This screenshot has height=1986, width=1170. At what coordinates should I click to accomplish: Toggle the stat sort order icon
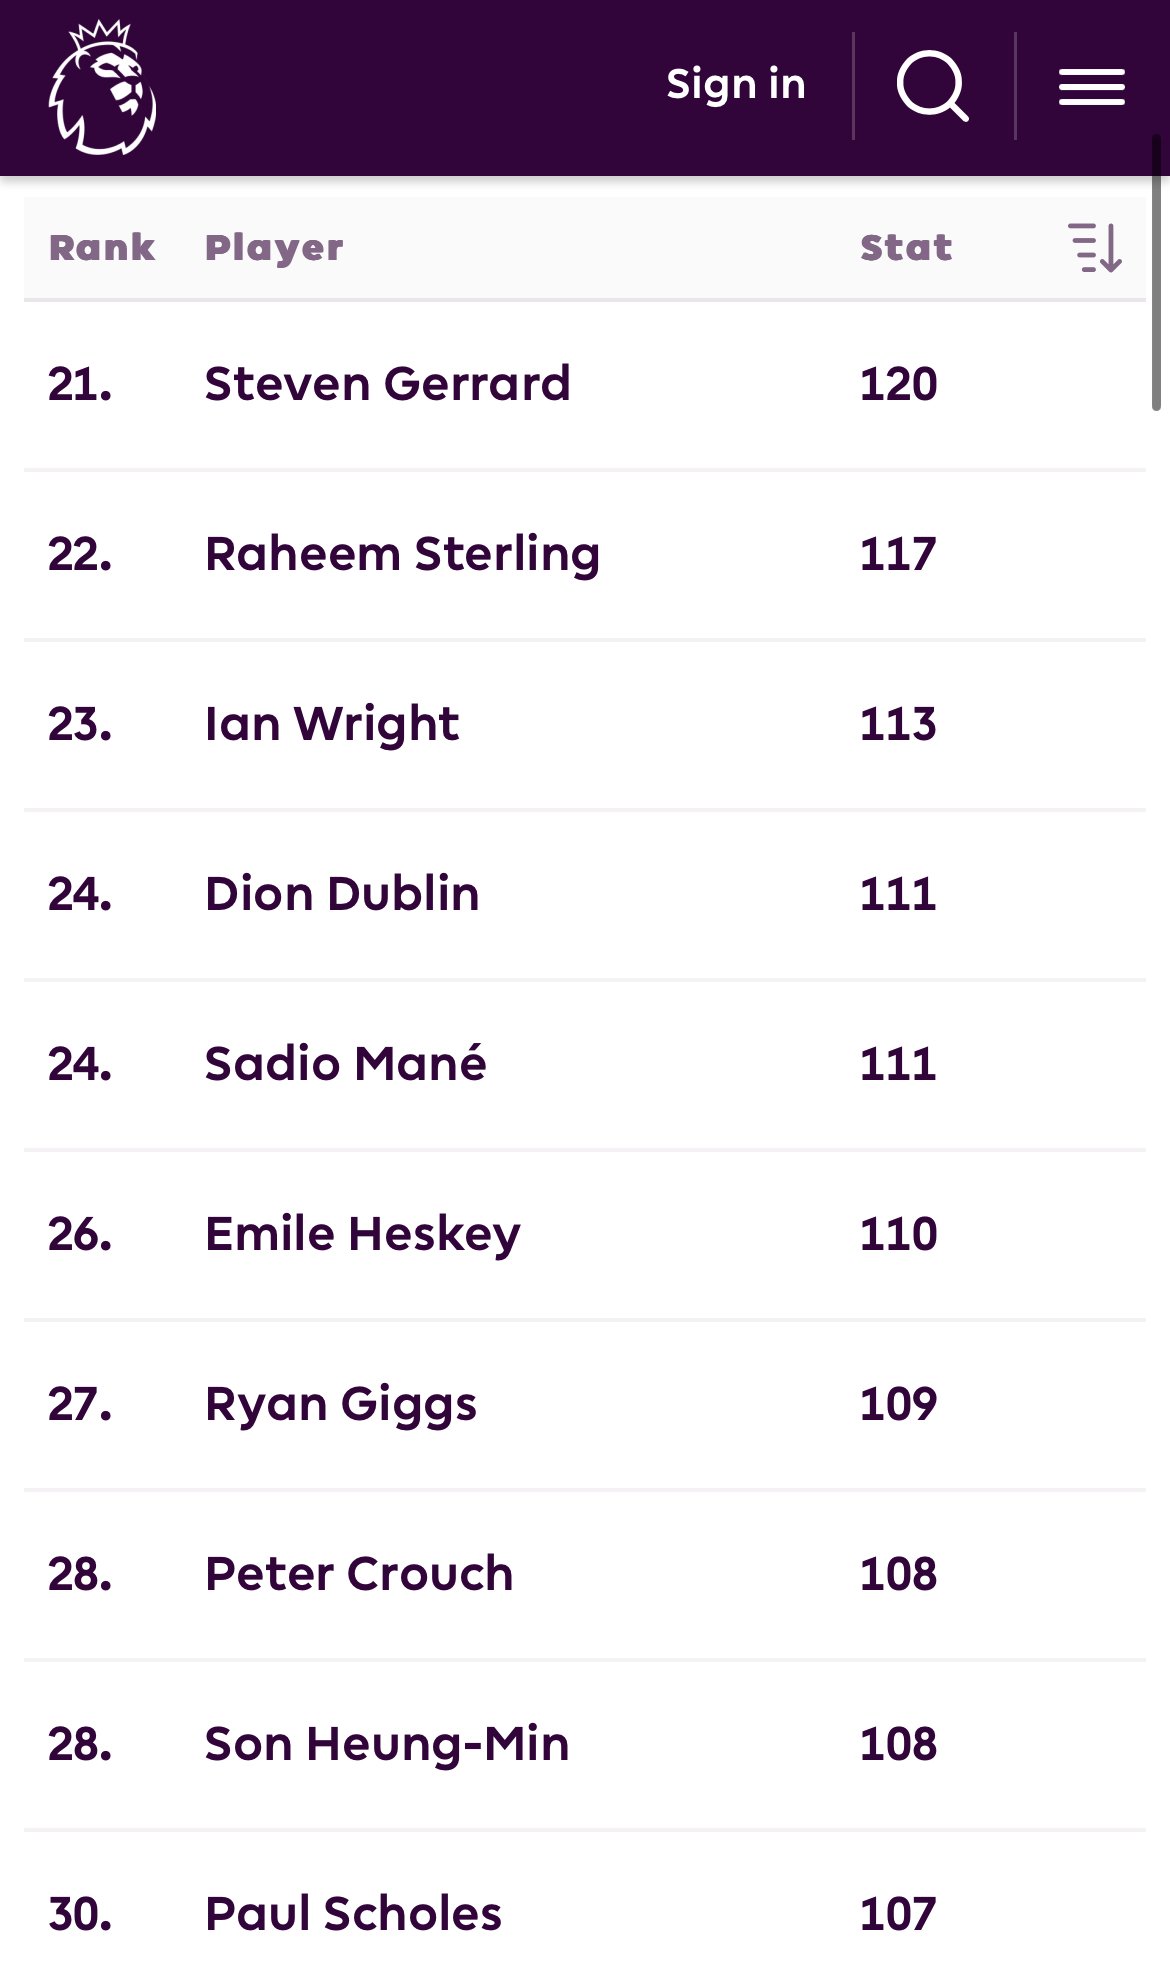(x=1095, y=248)
